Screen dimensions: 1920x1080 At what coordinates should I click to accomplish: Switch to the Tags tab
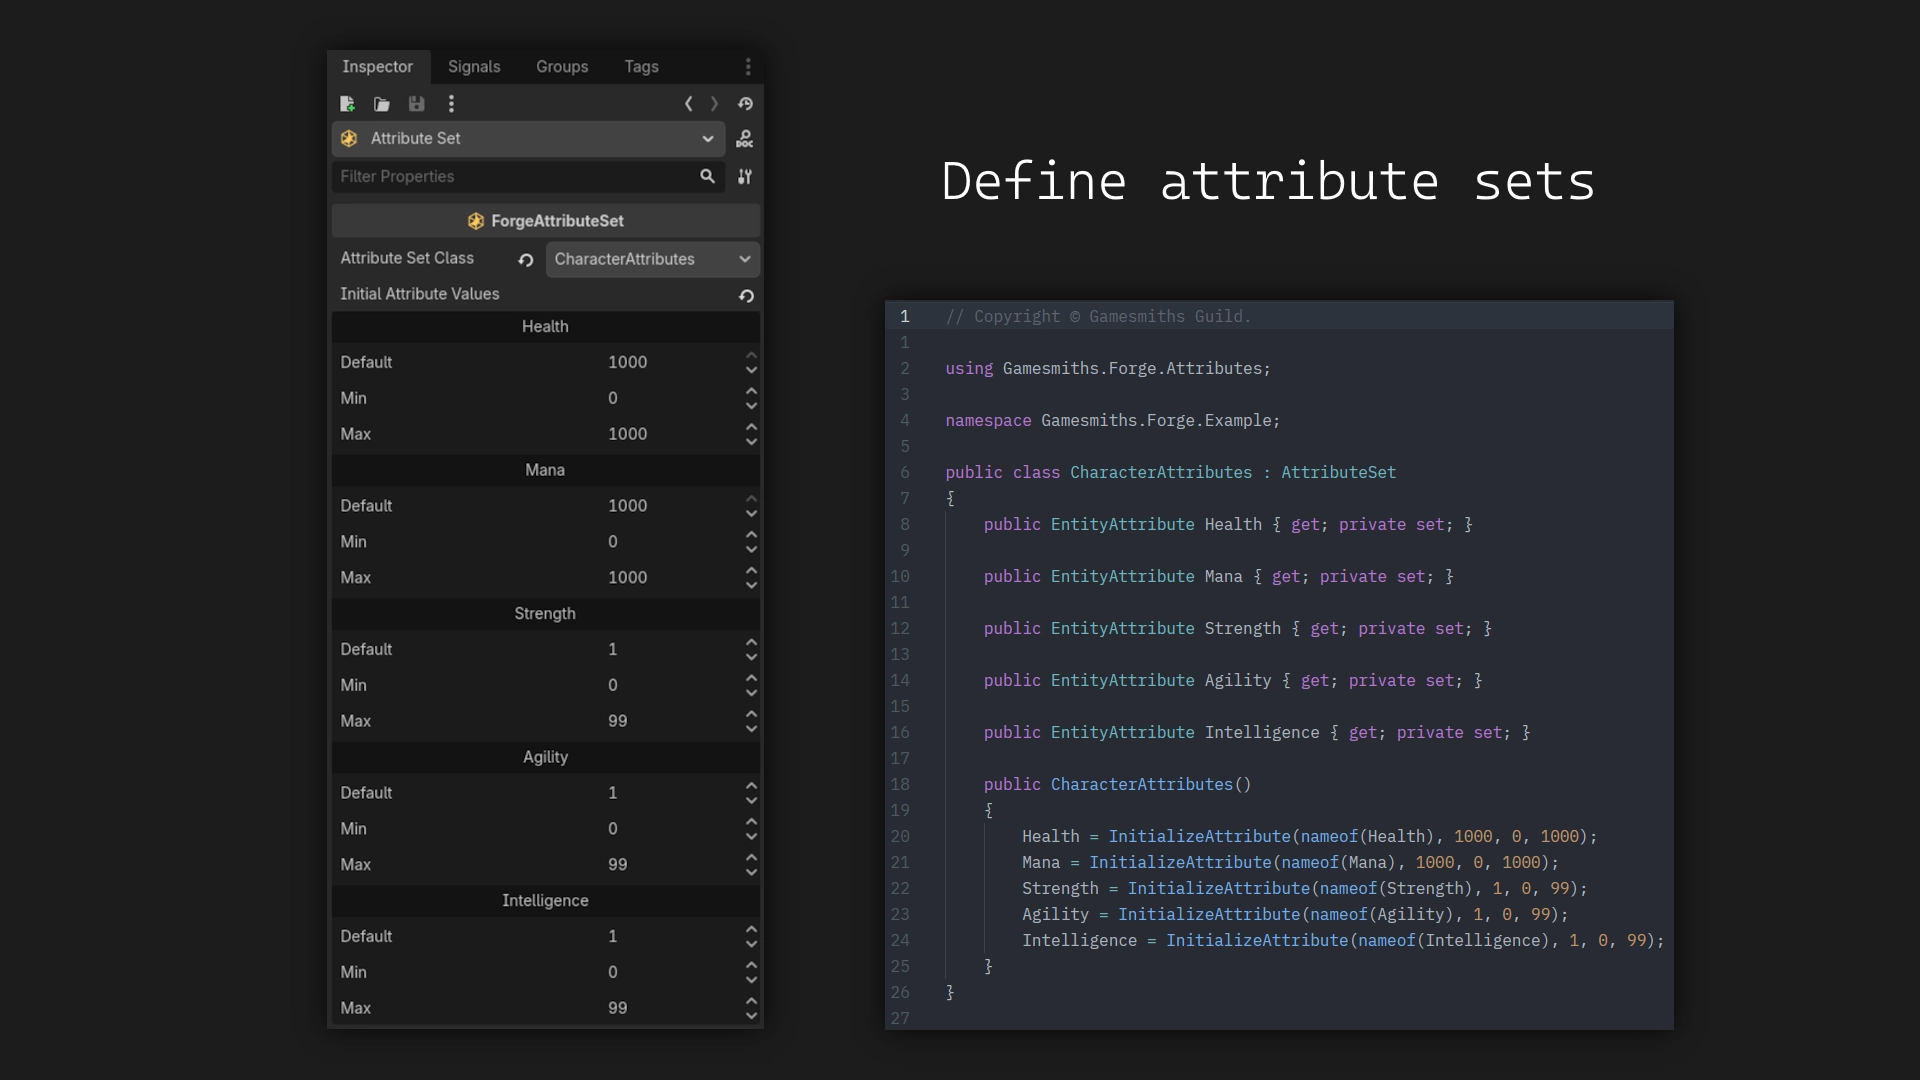[641, 67]
